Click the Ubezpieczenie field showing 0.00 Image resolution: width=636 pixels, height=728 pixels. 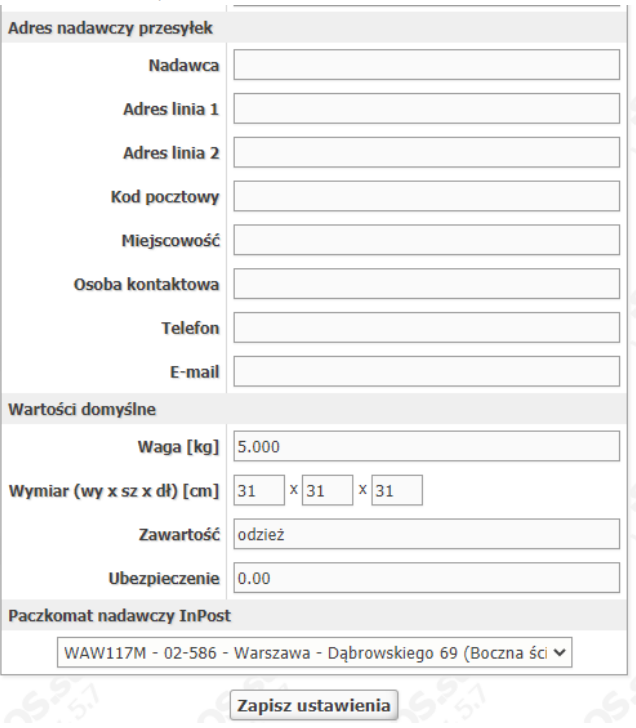coord(426,578)
